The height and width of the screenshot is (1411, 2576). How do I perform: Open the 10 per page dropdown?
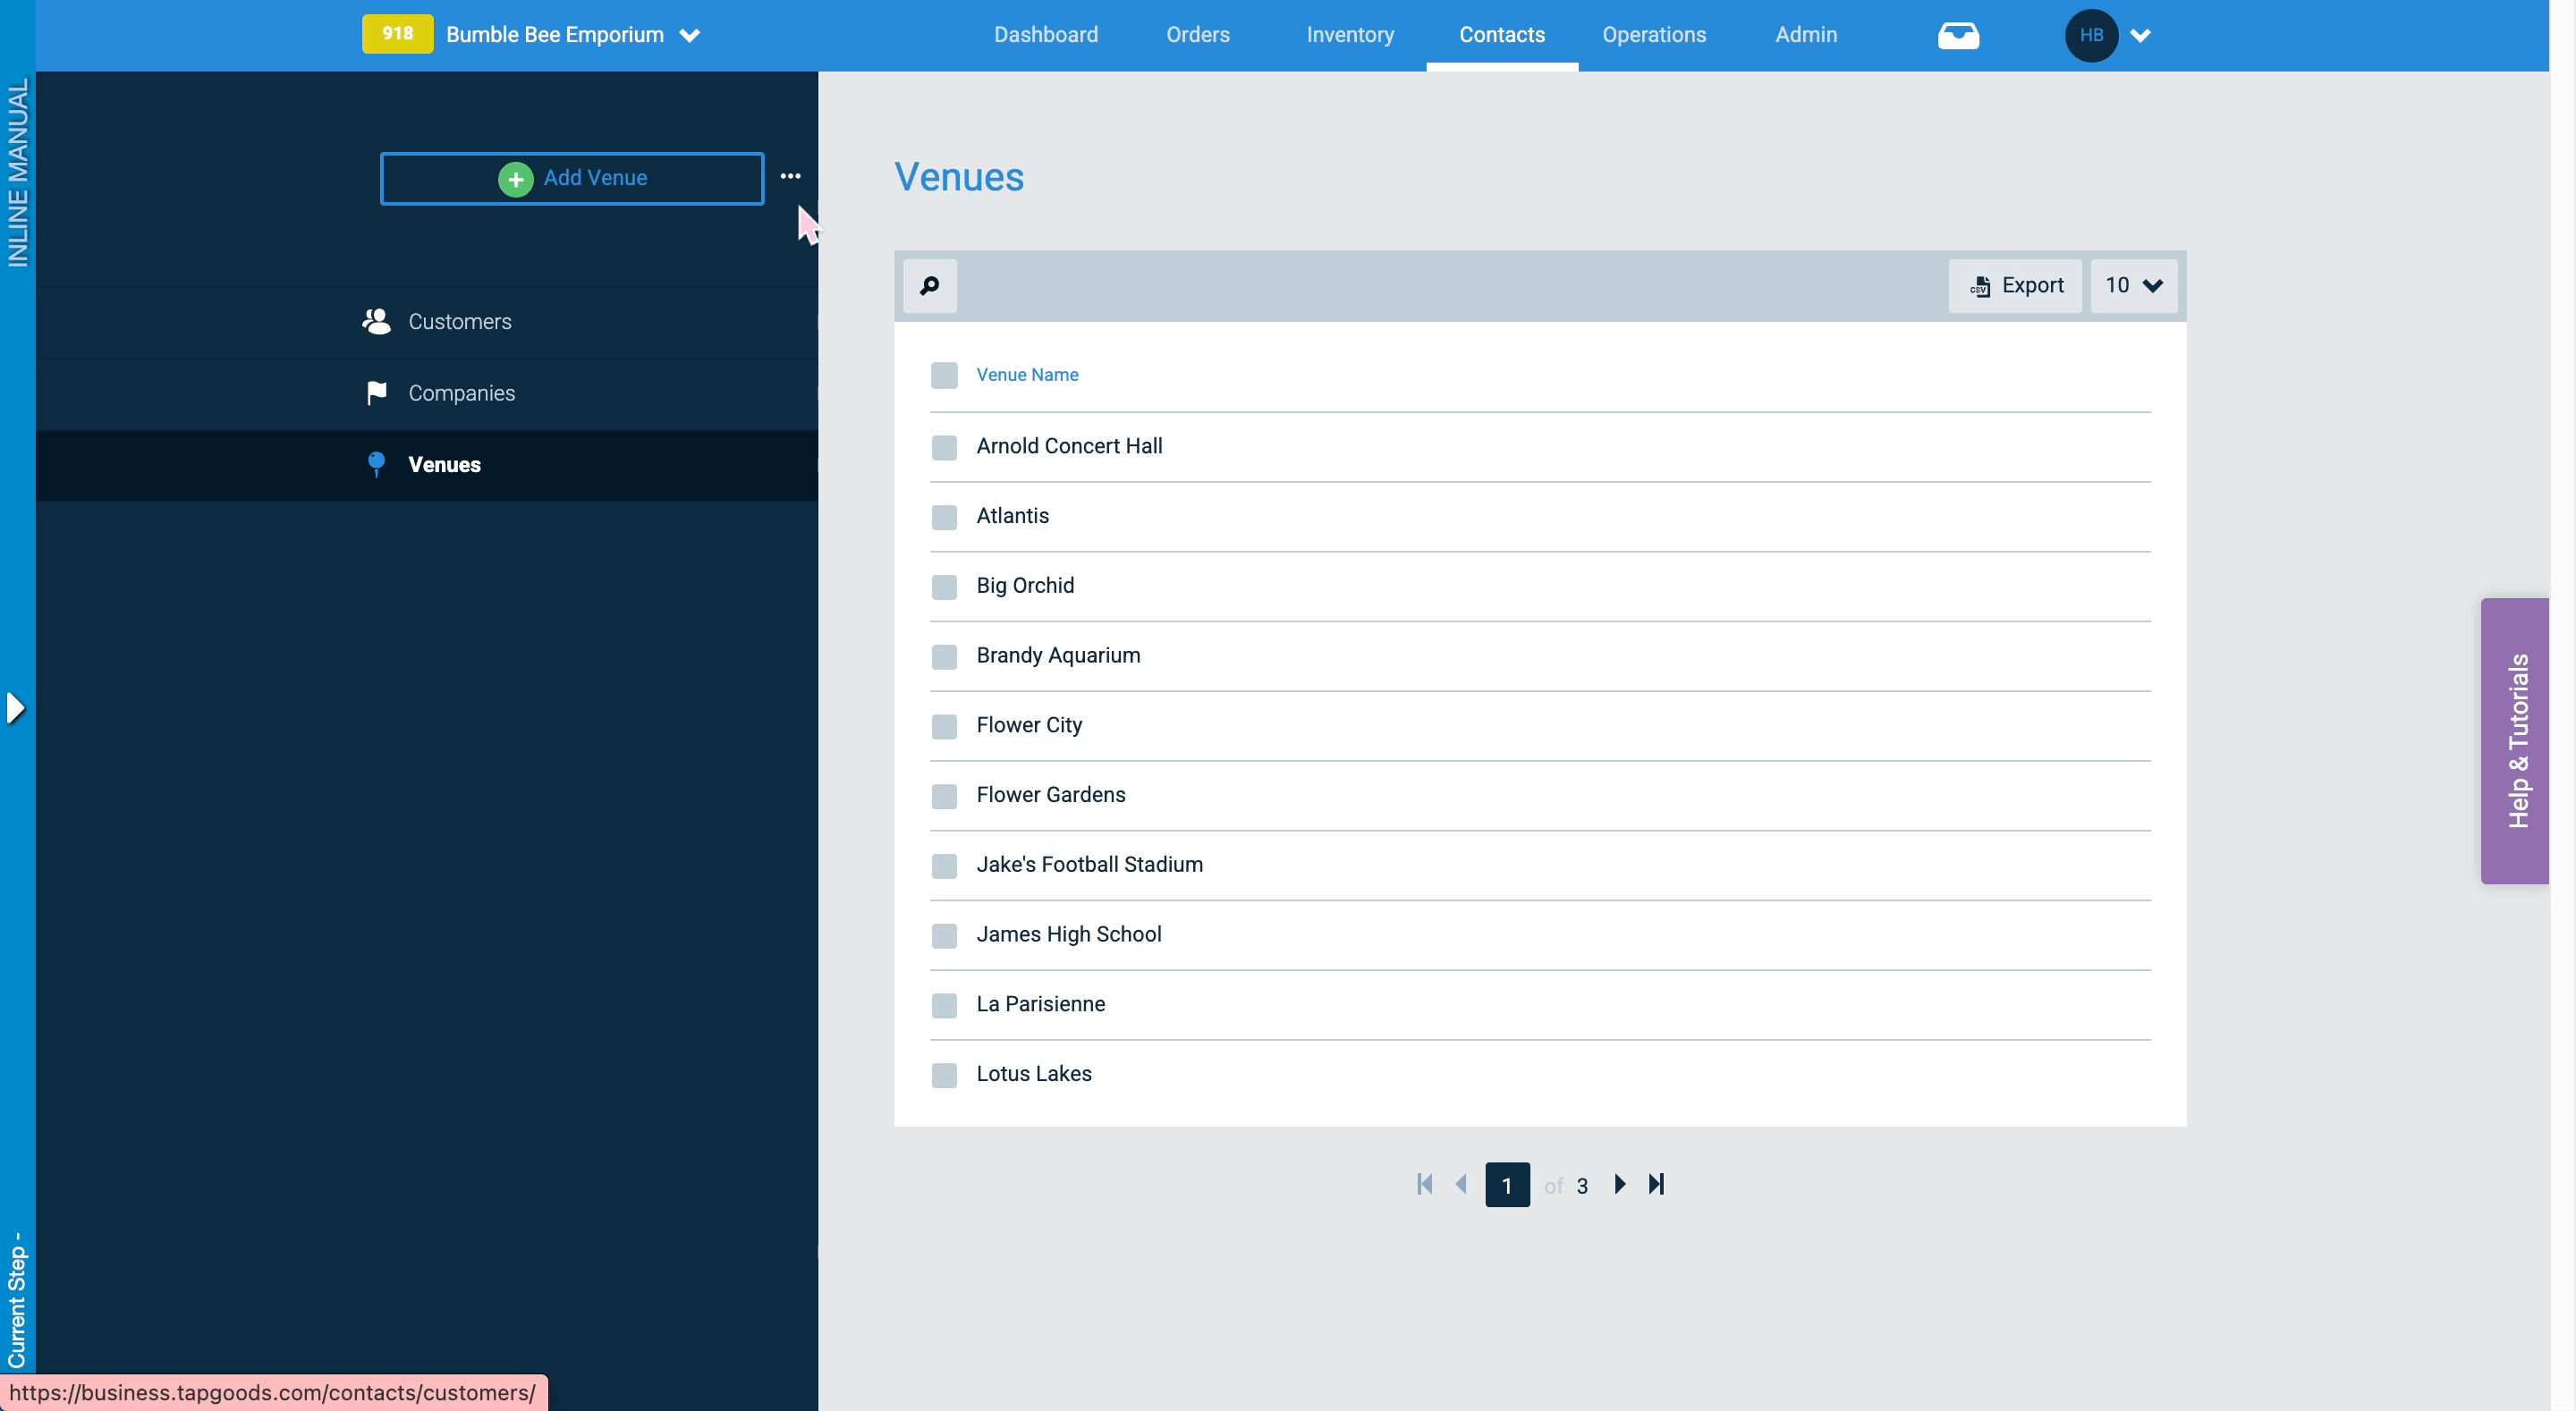(x=2133, y=286)
